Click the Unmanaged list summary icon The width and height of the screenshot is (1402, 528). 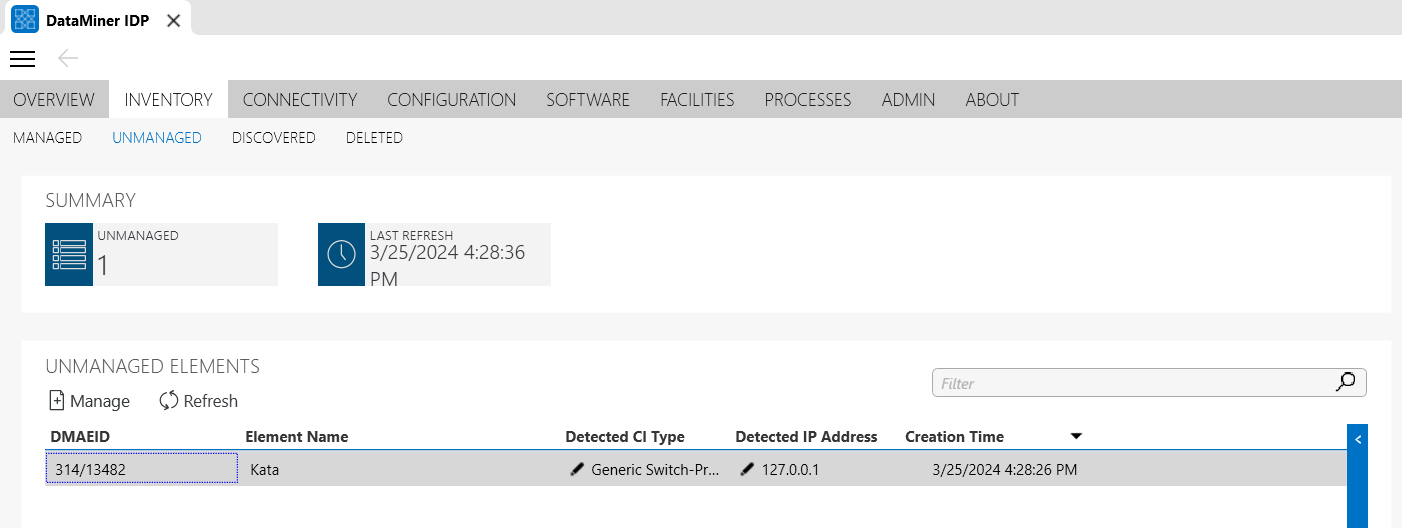(x=69, y=254)
